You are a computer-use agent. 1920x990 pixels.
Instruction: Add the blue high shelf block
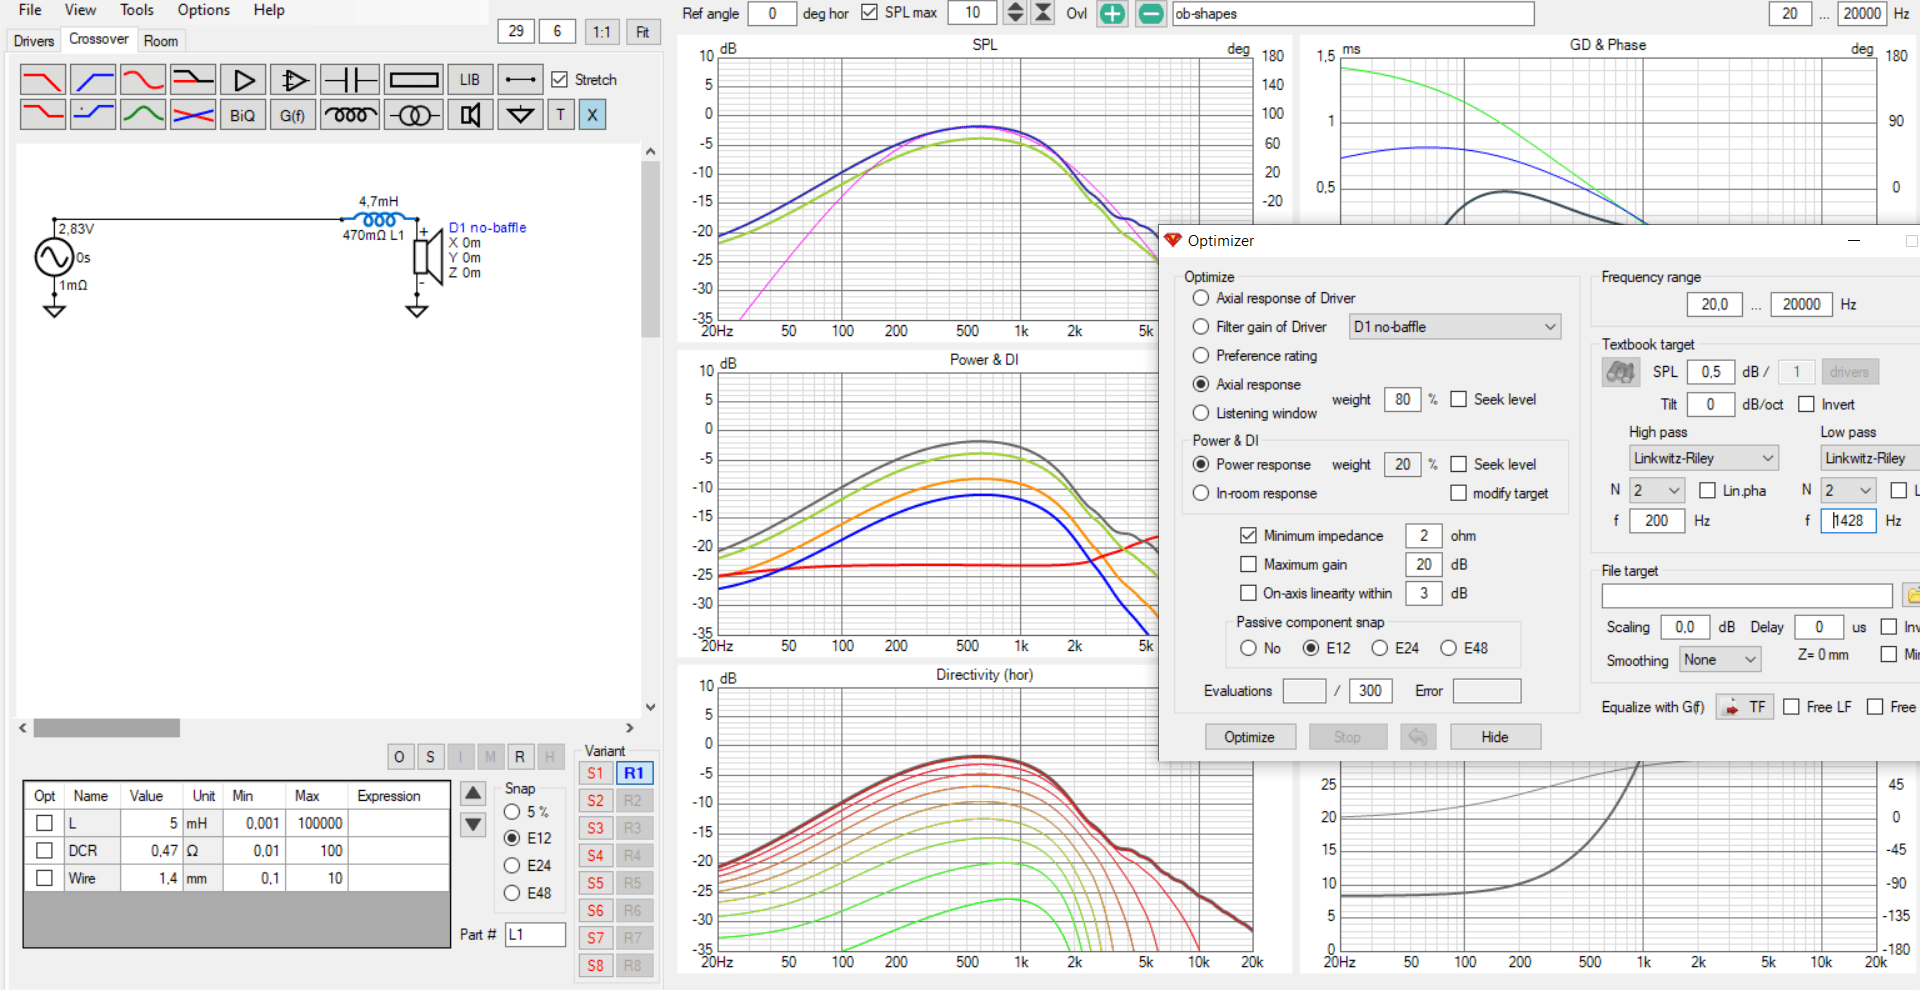tap(93, 115)
